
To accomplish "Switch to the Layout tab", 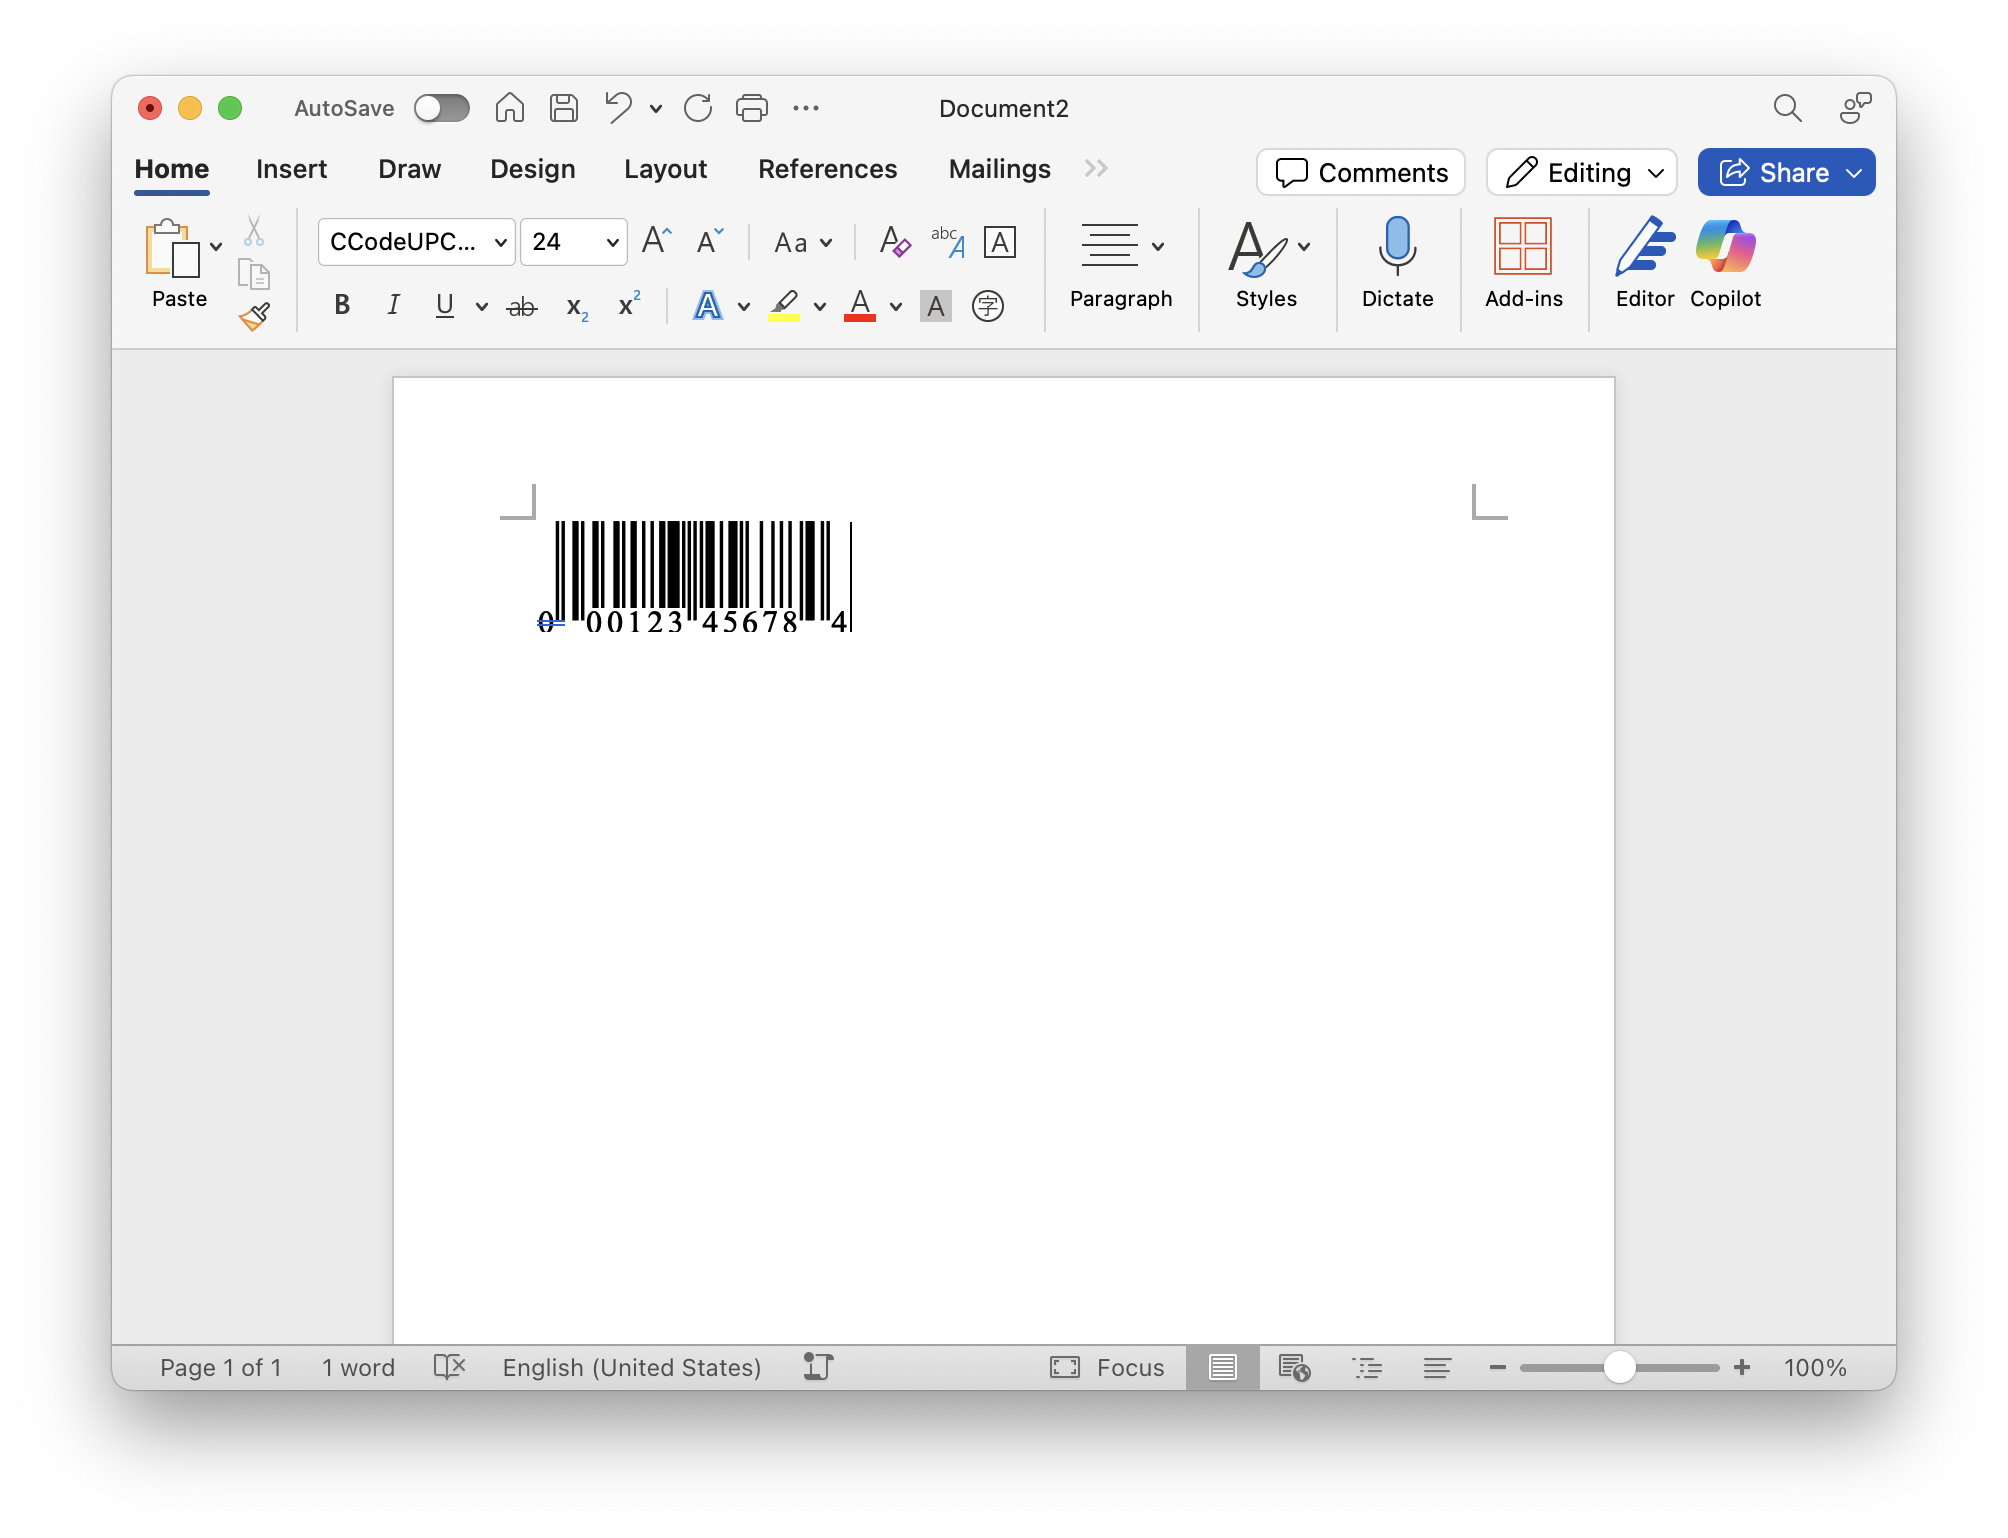I will click(x=665, y=169).
